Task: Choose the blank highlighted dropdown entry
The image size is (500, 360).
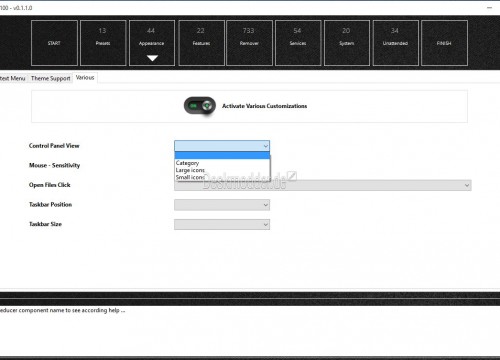Action: pyautogui.click(x=222, y=155)
